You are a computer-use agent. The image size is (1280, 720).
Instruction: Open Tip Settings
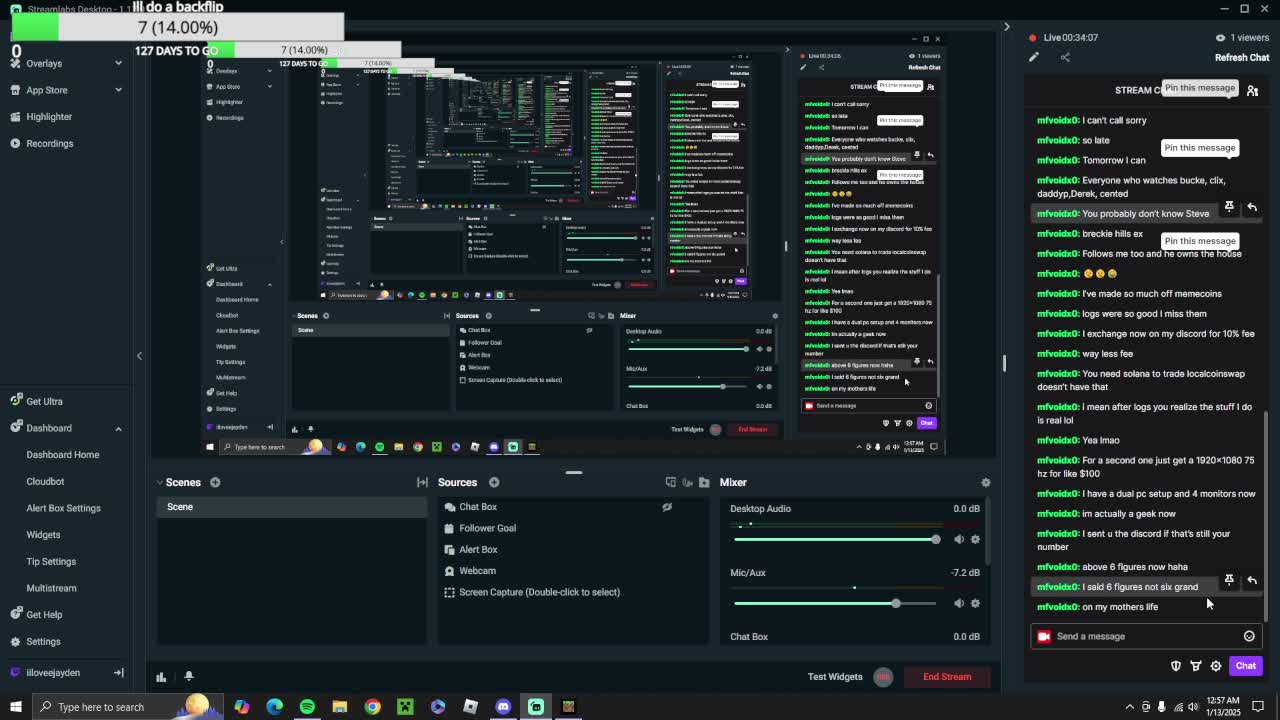pos(51,561)
